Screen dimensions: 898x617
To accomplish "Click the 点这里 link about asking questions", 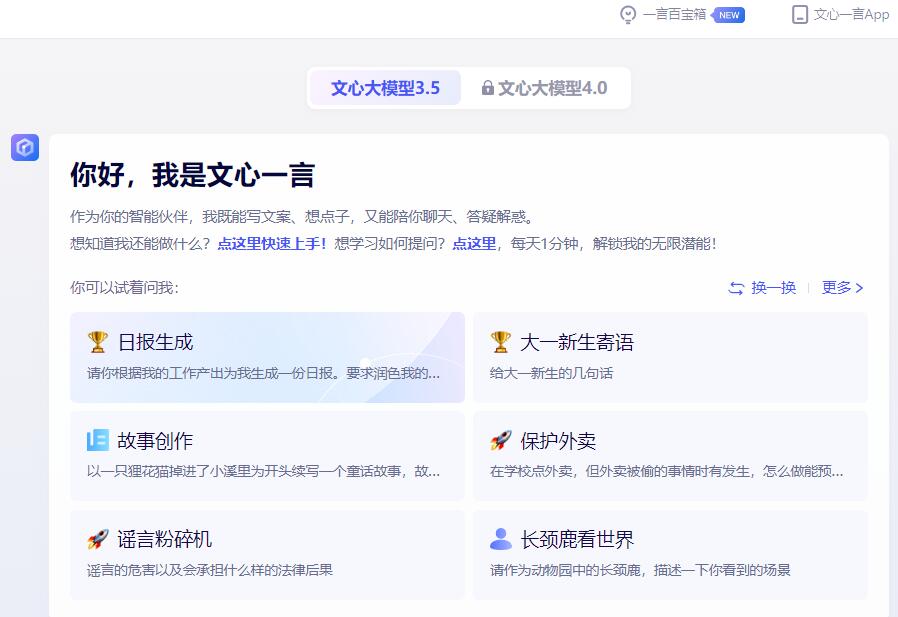I will click(x=474, y=243).
